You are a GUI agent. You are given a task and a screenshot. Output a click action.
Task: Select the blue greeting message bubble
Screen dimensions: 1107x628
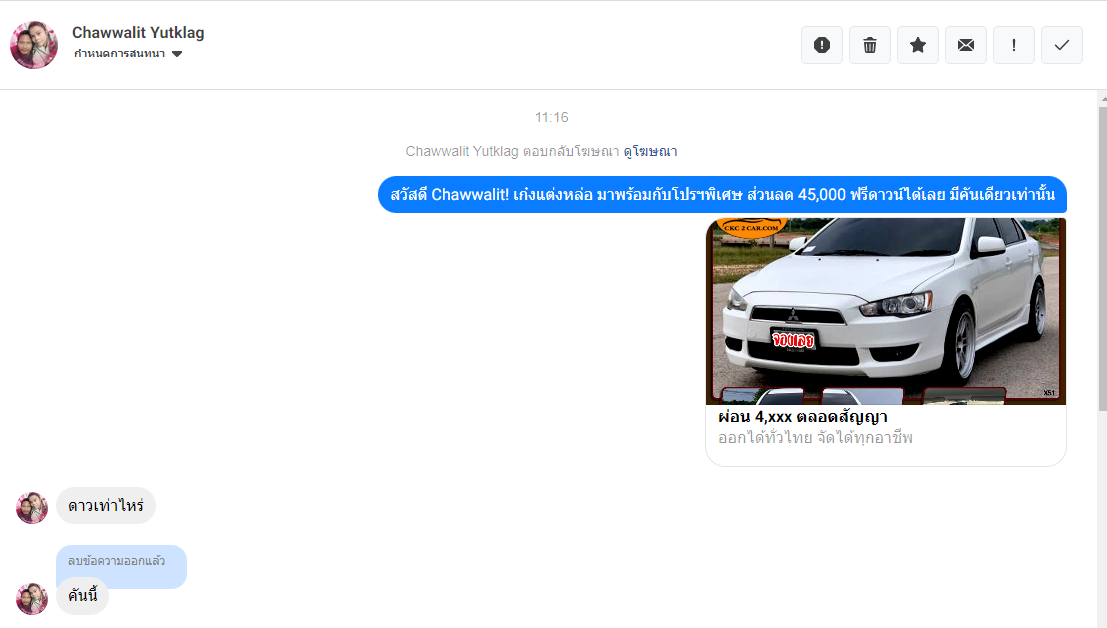pos(722,195)
